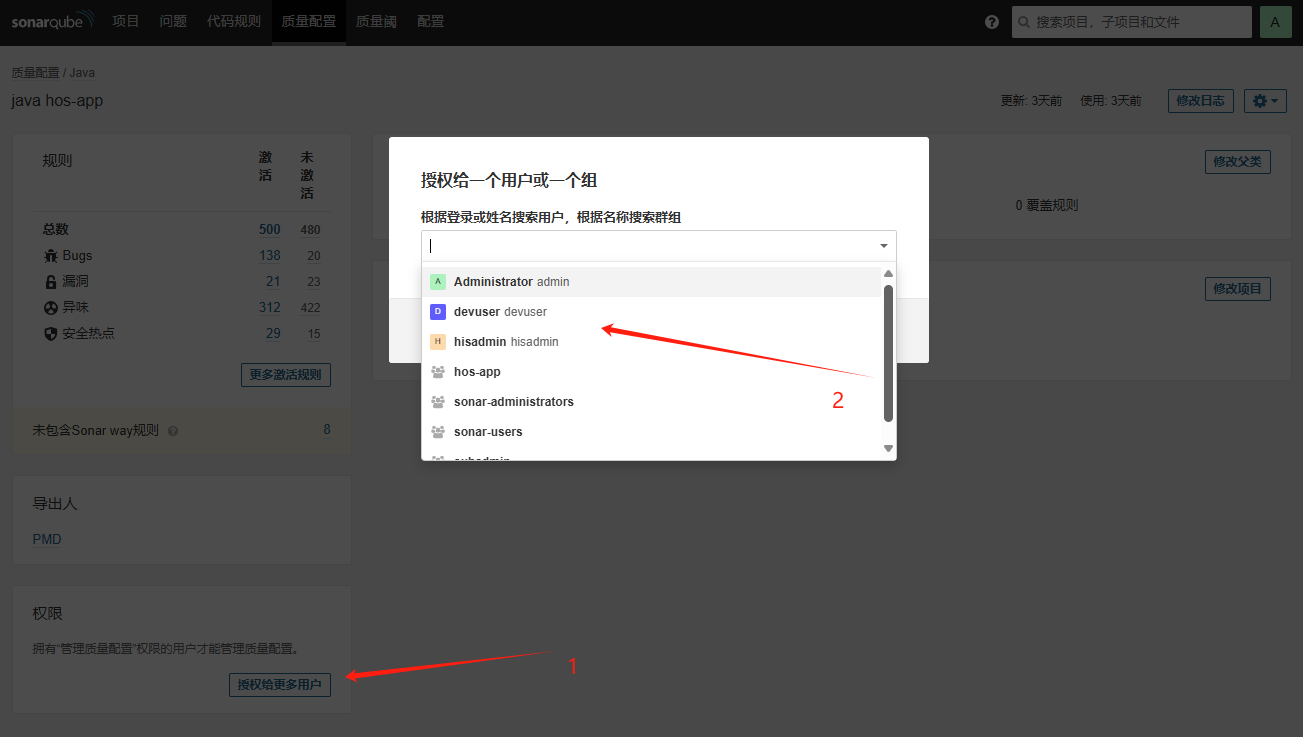The image size is (1303, 737).
Task: Click the green user avatar icon
Action: click(x=1275, y=22)
